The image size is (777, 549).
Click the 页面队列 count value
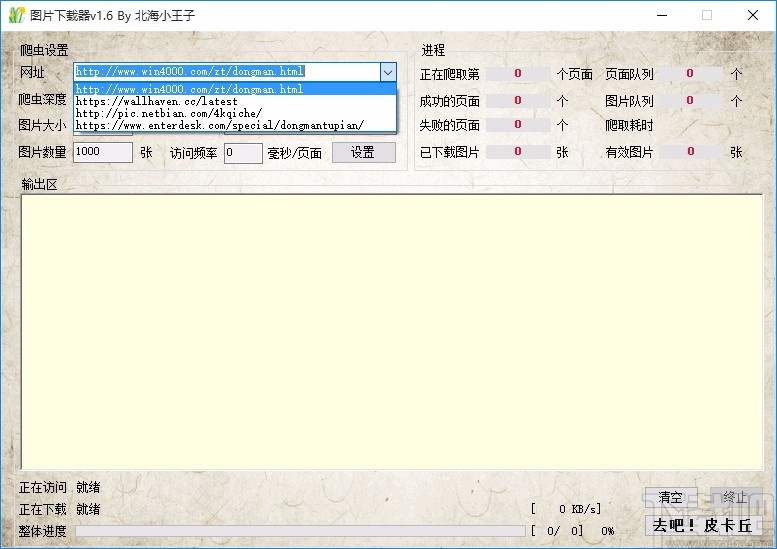[690, 74]
